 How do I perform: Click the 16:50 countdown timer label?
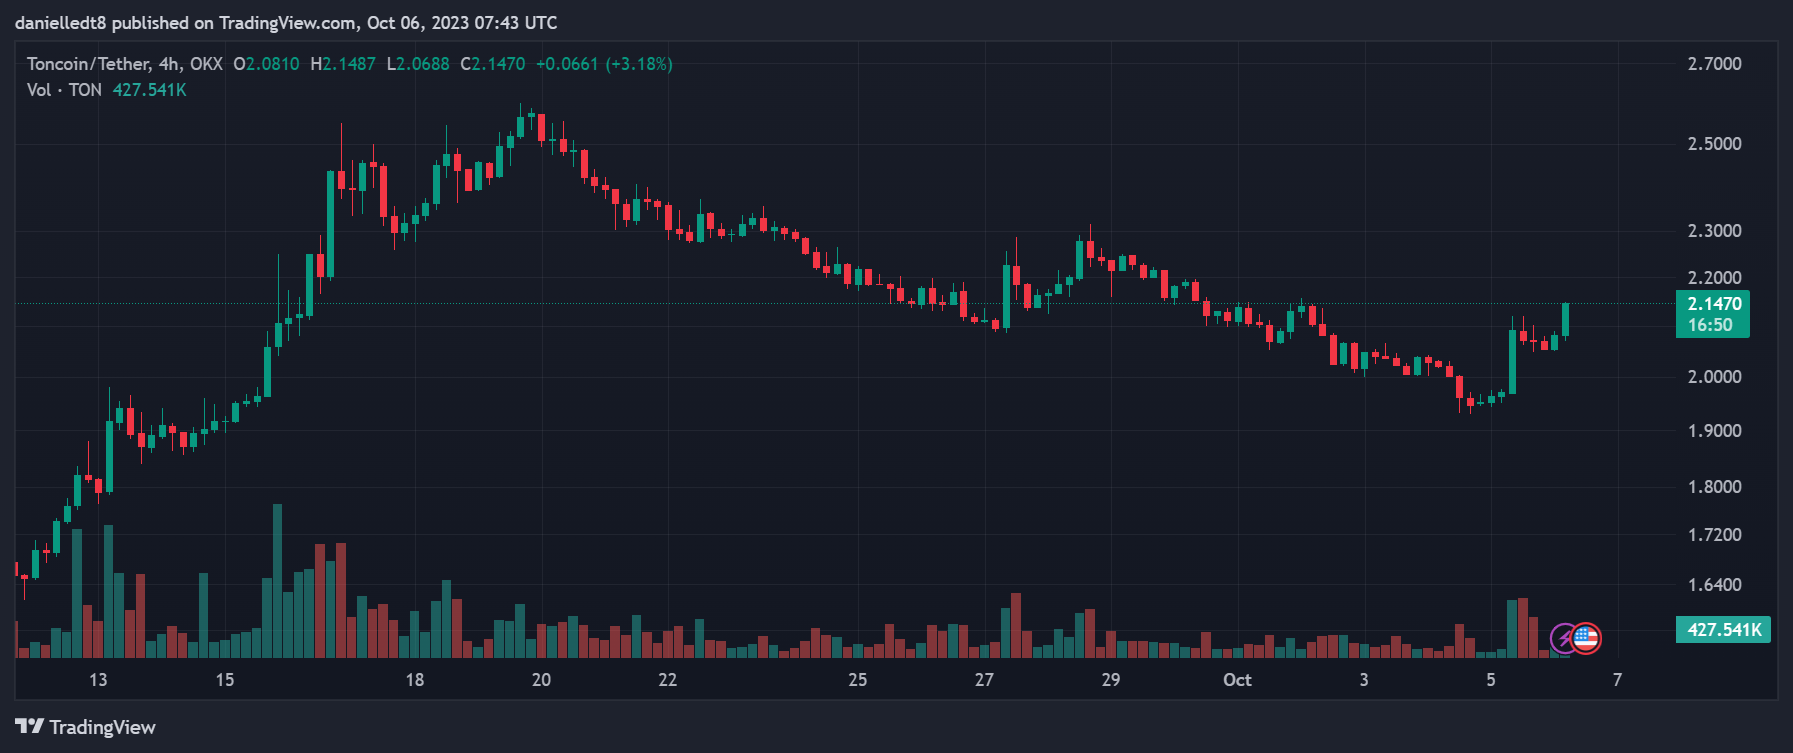coord(1711,325)
